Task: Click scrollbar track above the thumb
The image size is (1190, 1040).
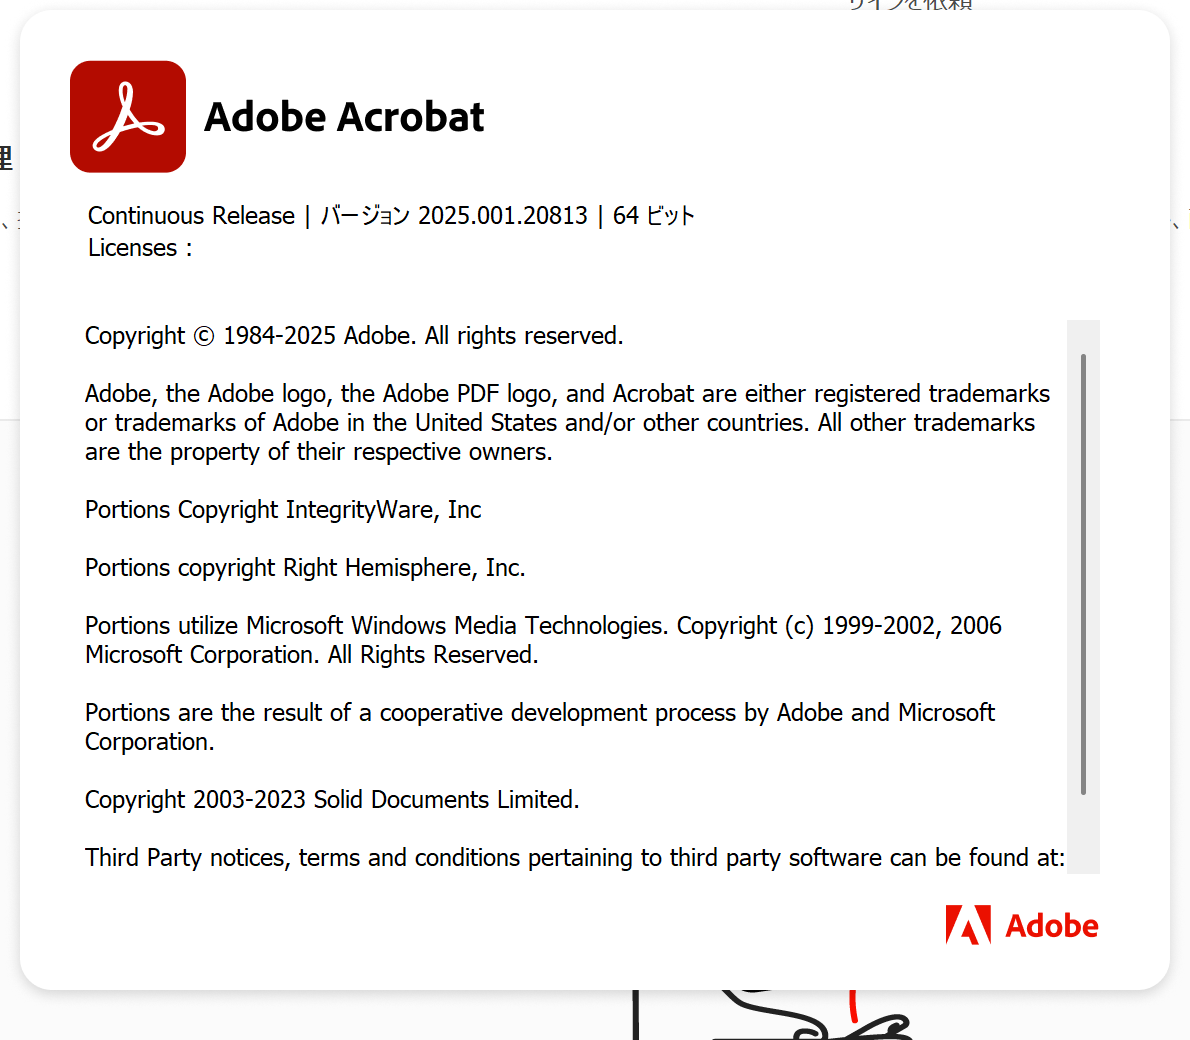Action: coord(1083,336)
